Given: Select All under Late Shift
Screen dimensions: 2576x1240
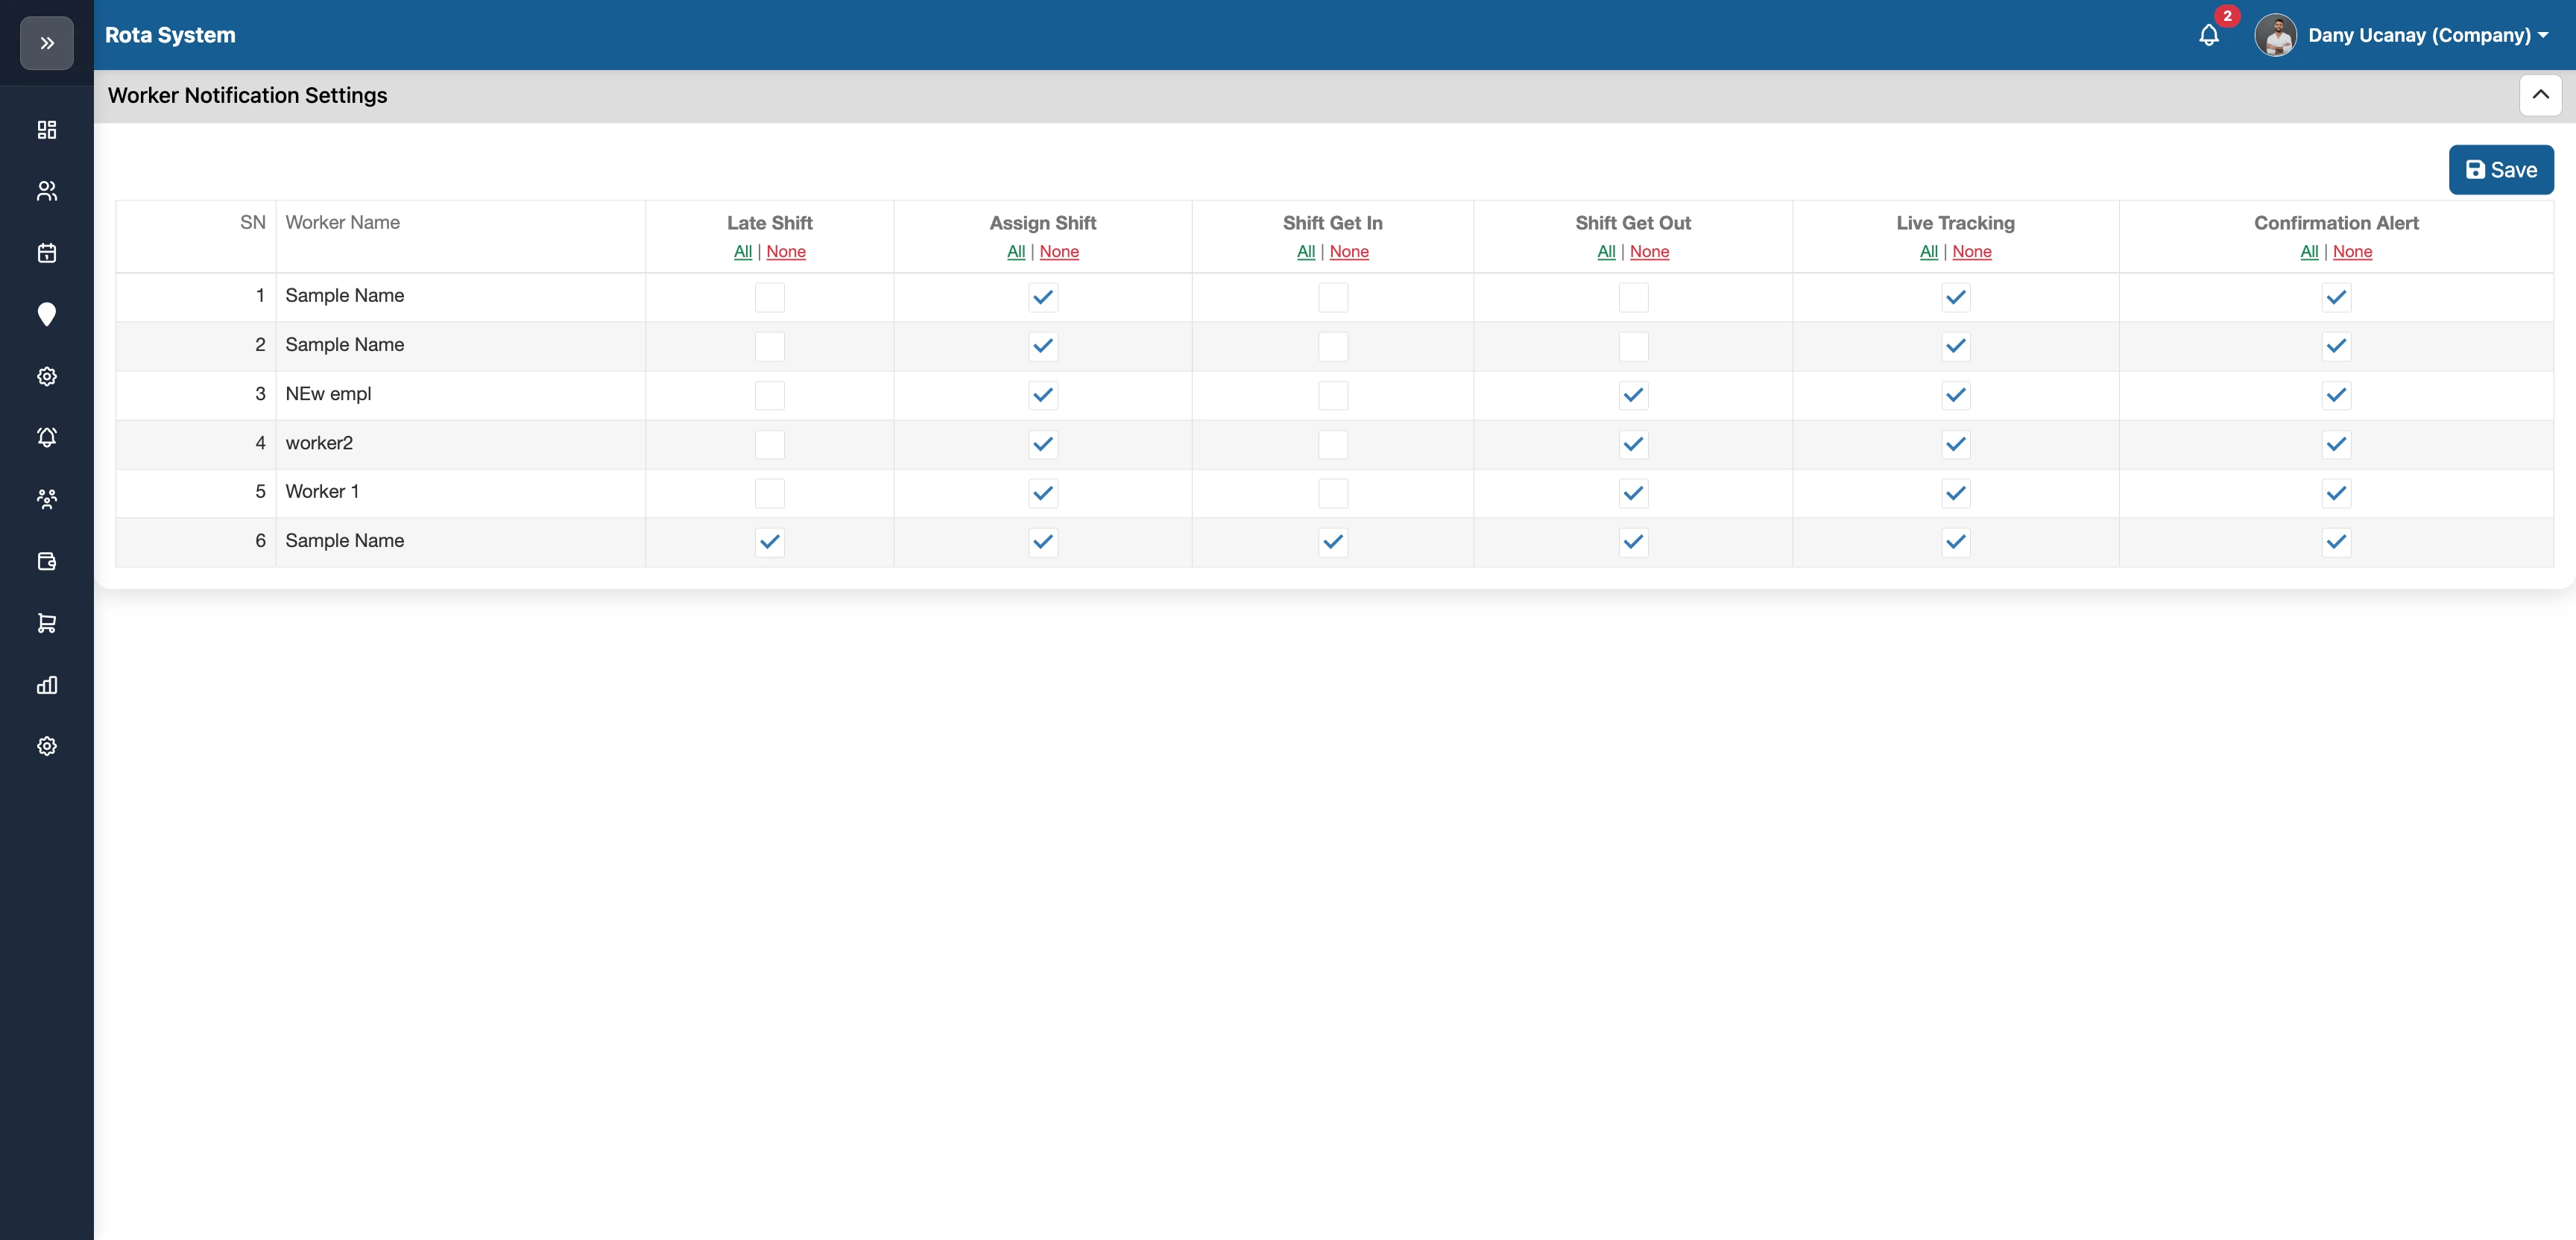Looking at the screenshot, I should coord(742,252).
